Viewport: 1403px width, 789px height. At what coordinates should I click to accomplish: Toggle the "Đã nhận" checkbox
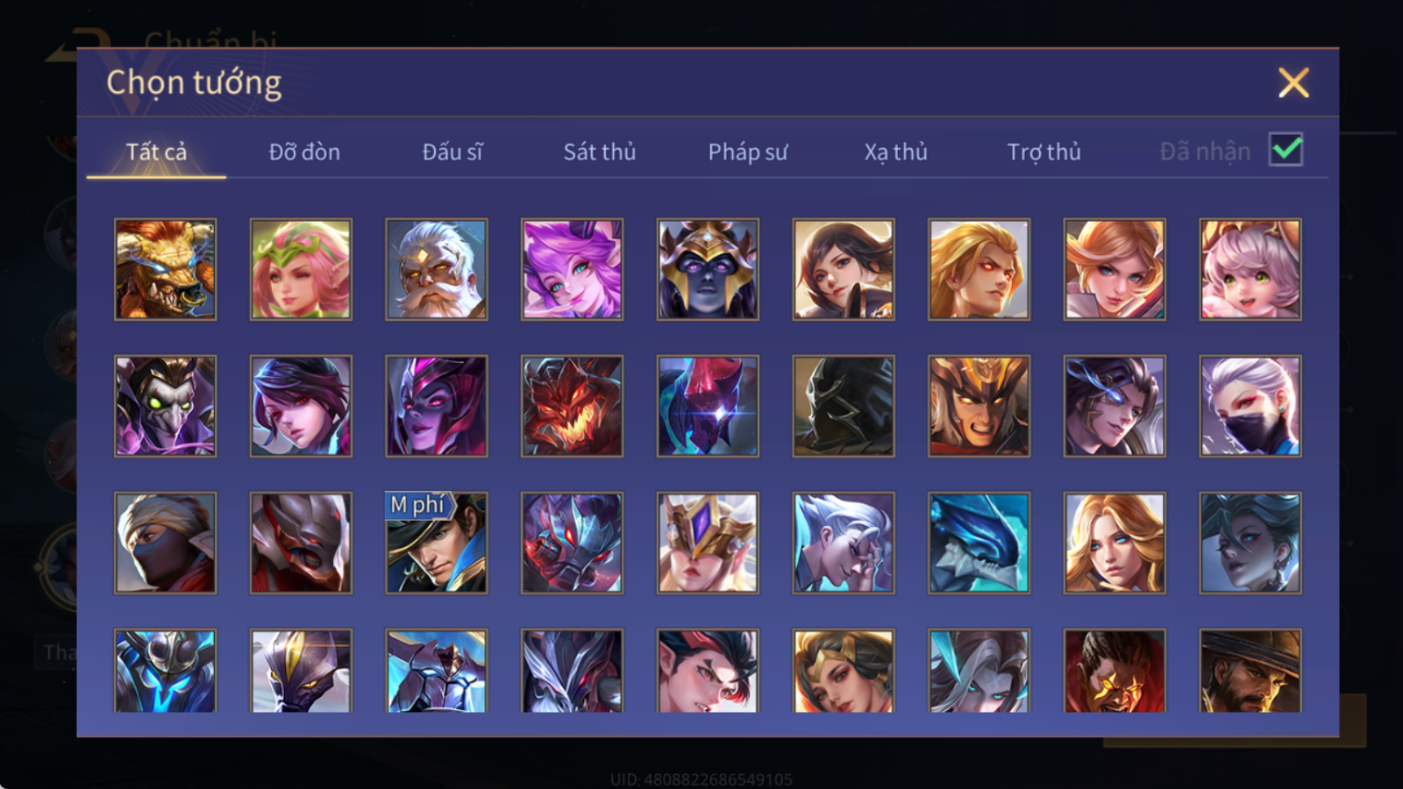pyautogui.click(x=1285, y=150)
